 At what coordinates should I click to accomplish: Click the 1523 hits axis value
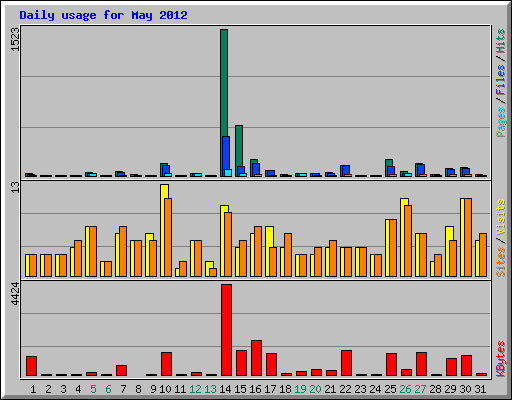[x=15, y=39]
